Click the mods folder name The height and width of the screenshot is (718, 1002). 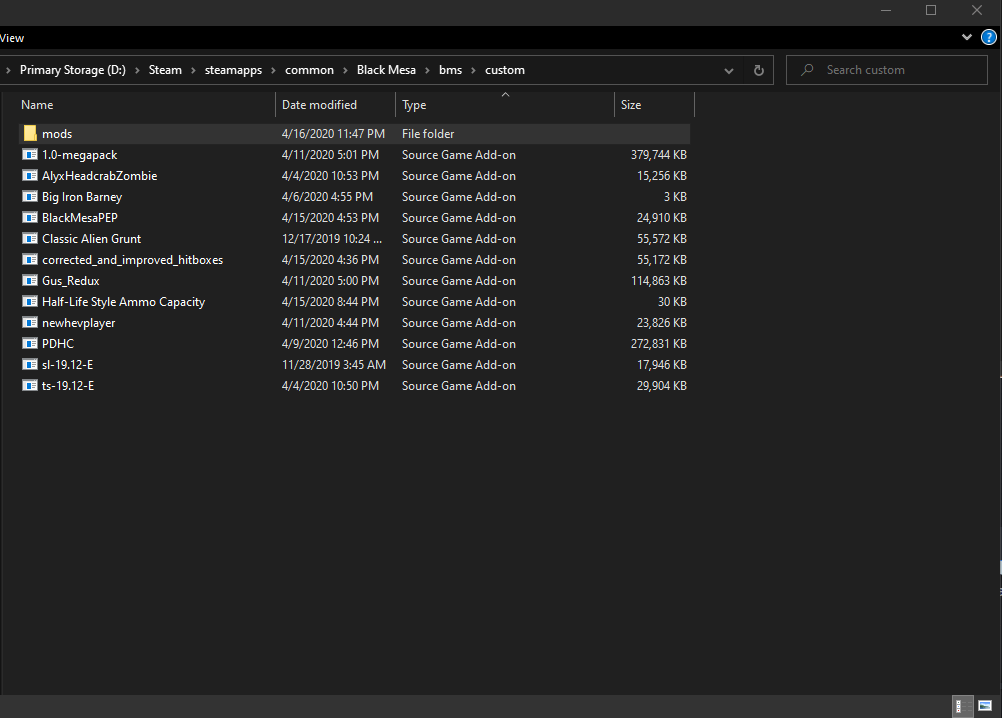click(57, 134)
